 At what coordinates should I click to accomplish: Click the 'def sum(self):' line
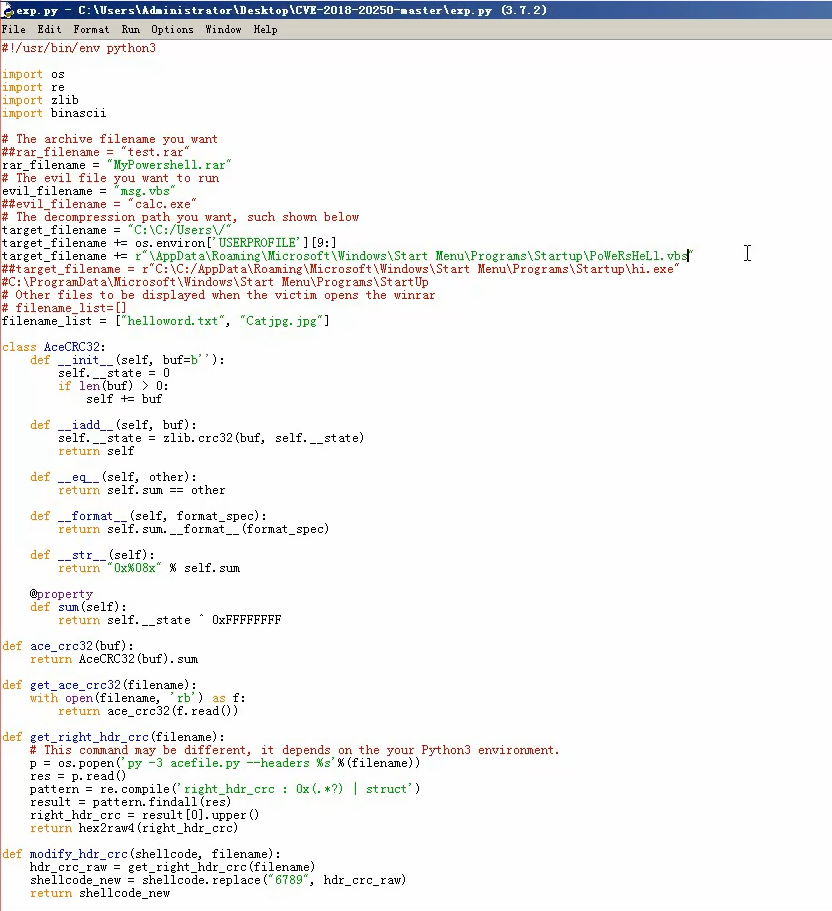point(78,607)
